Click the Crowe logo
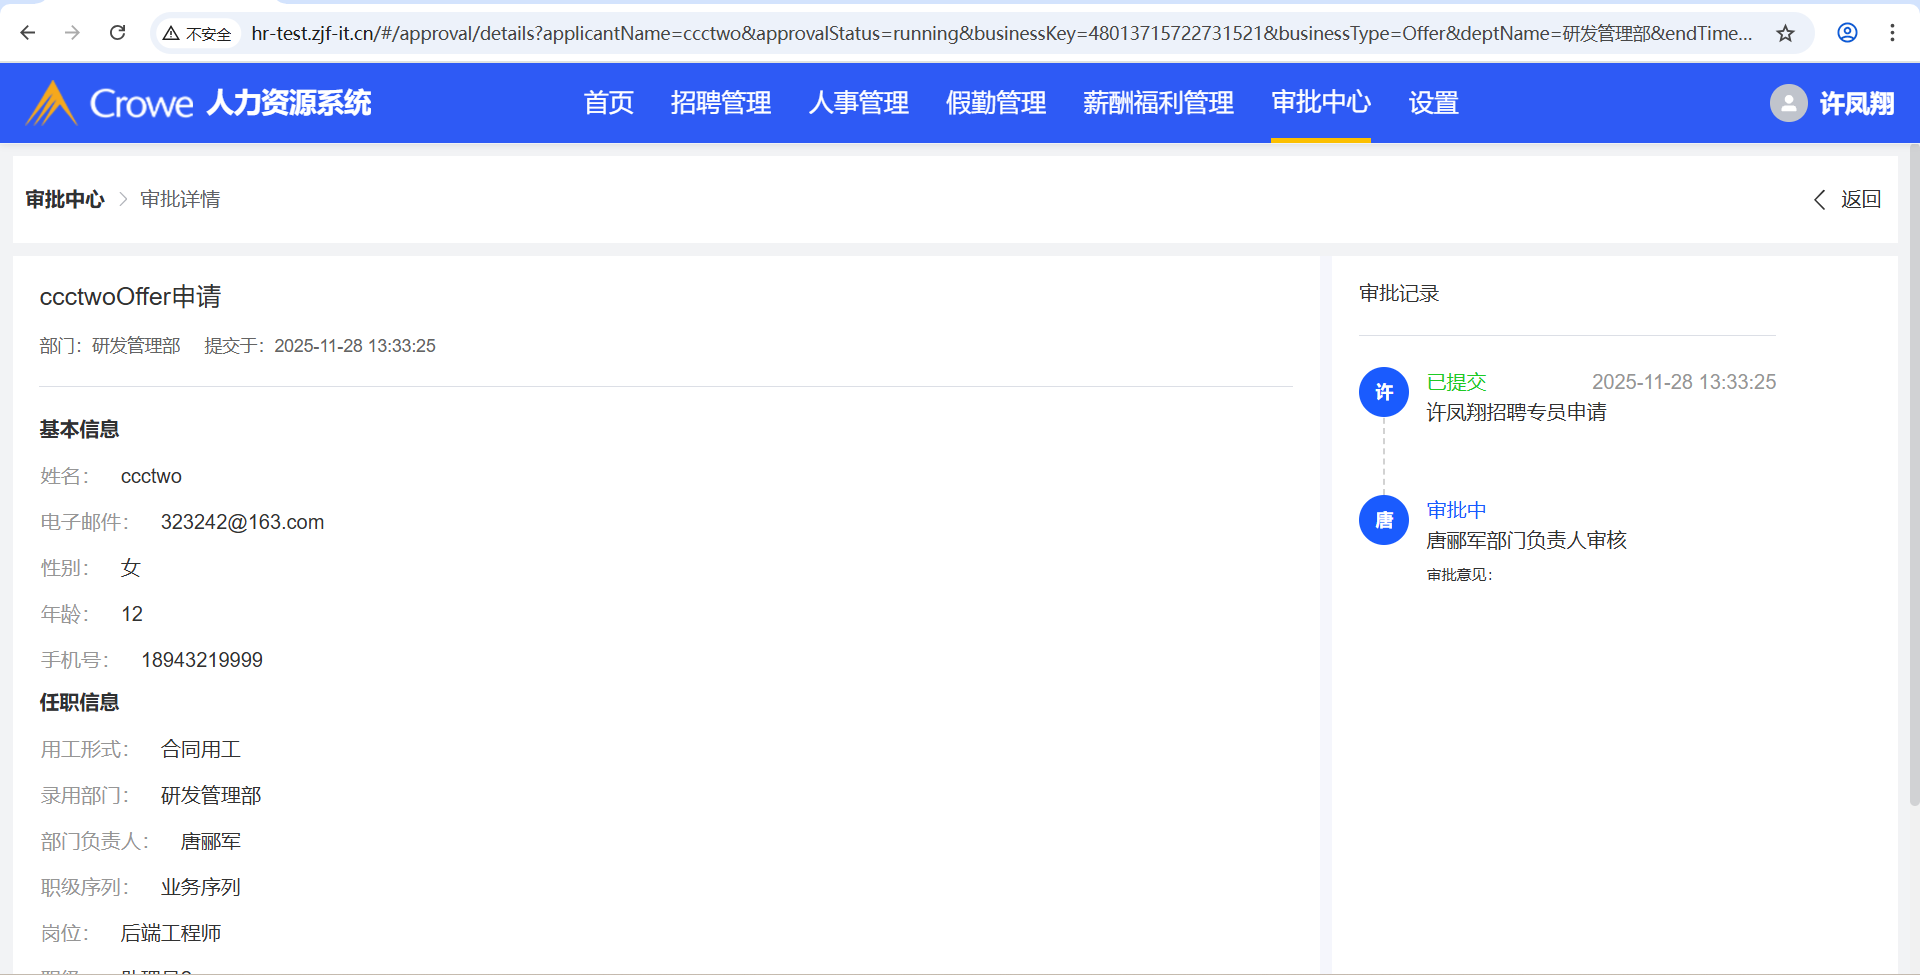Viewport: 1920px width, 975px height. click(x=109, y=103)
